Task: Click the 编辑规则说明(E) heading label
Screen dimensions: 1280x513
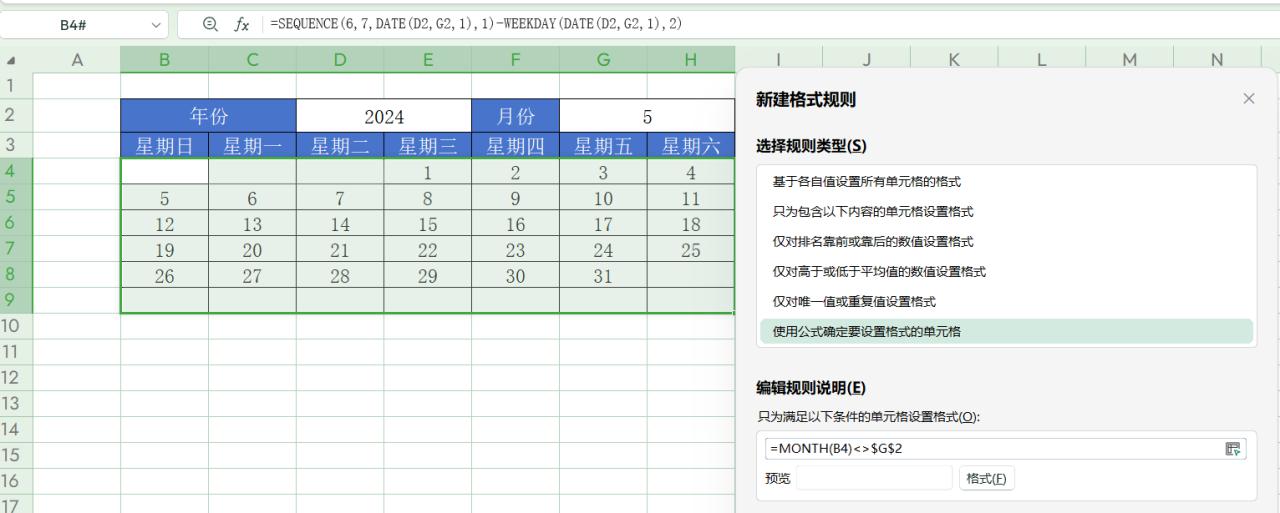Action: (811, 388)
